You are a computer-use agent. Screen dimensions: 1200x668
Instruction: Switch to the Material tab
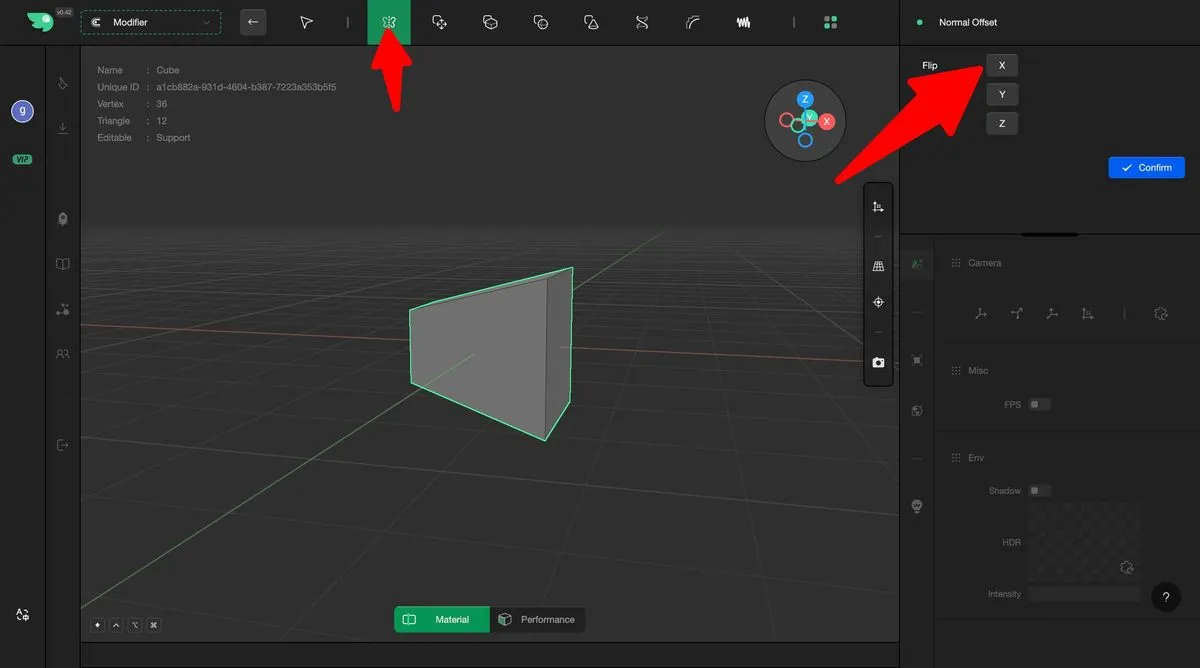442,620
